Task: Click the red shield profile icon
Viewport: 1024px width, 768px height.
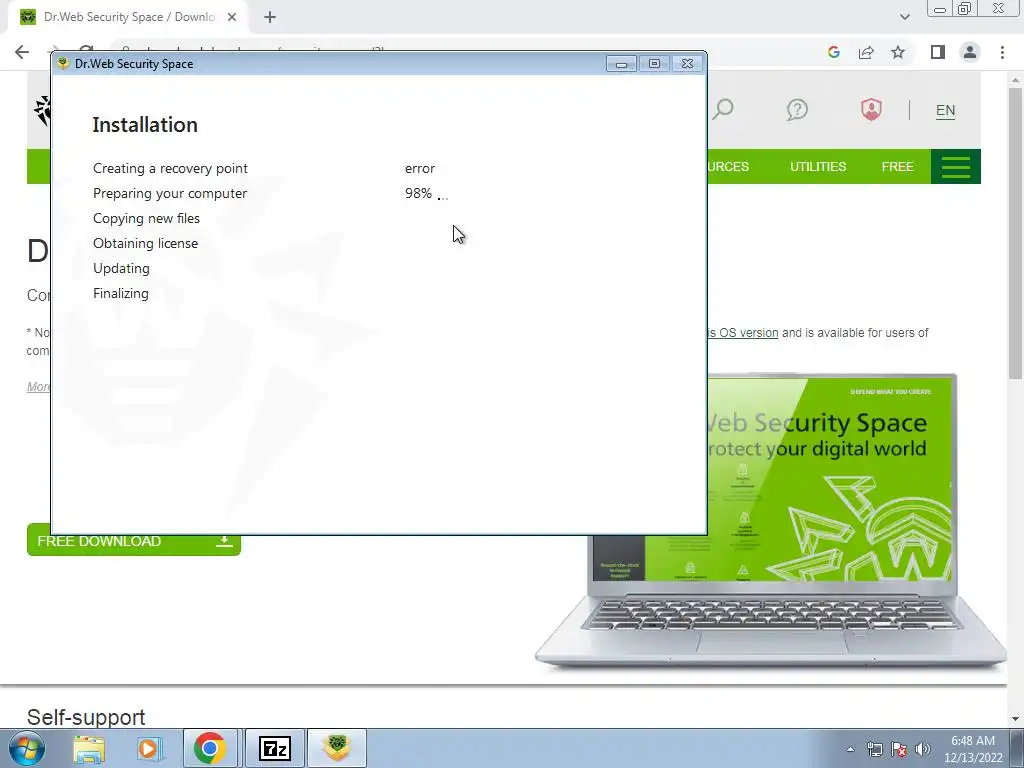Action: pyautogui.click(x=871, y=109)
